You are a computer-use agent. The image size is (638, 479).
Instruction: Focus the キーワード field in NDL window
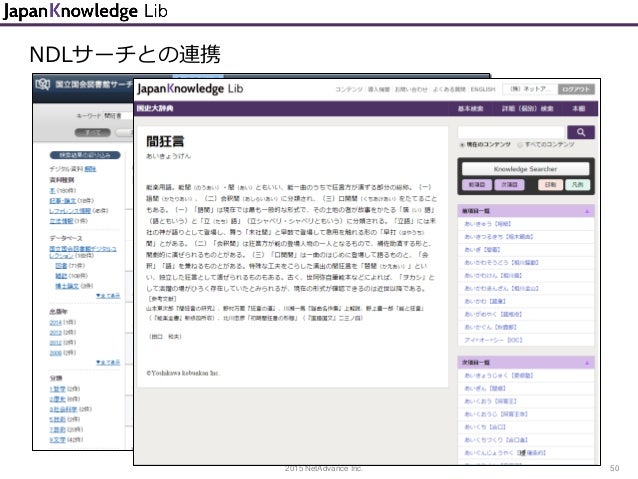coord(118,116)
